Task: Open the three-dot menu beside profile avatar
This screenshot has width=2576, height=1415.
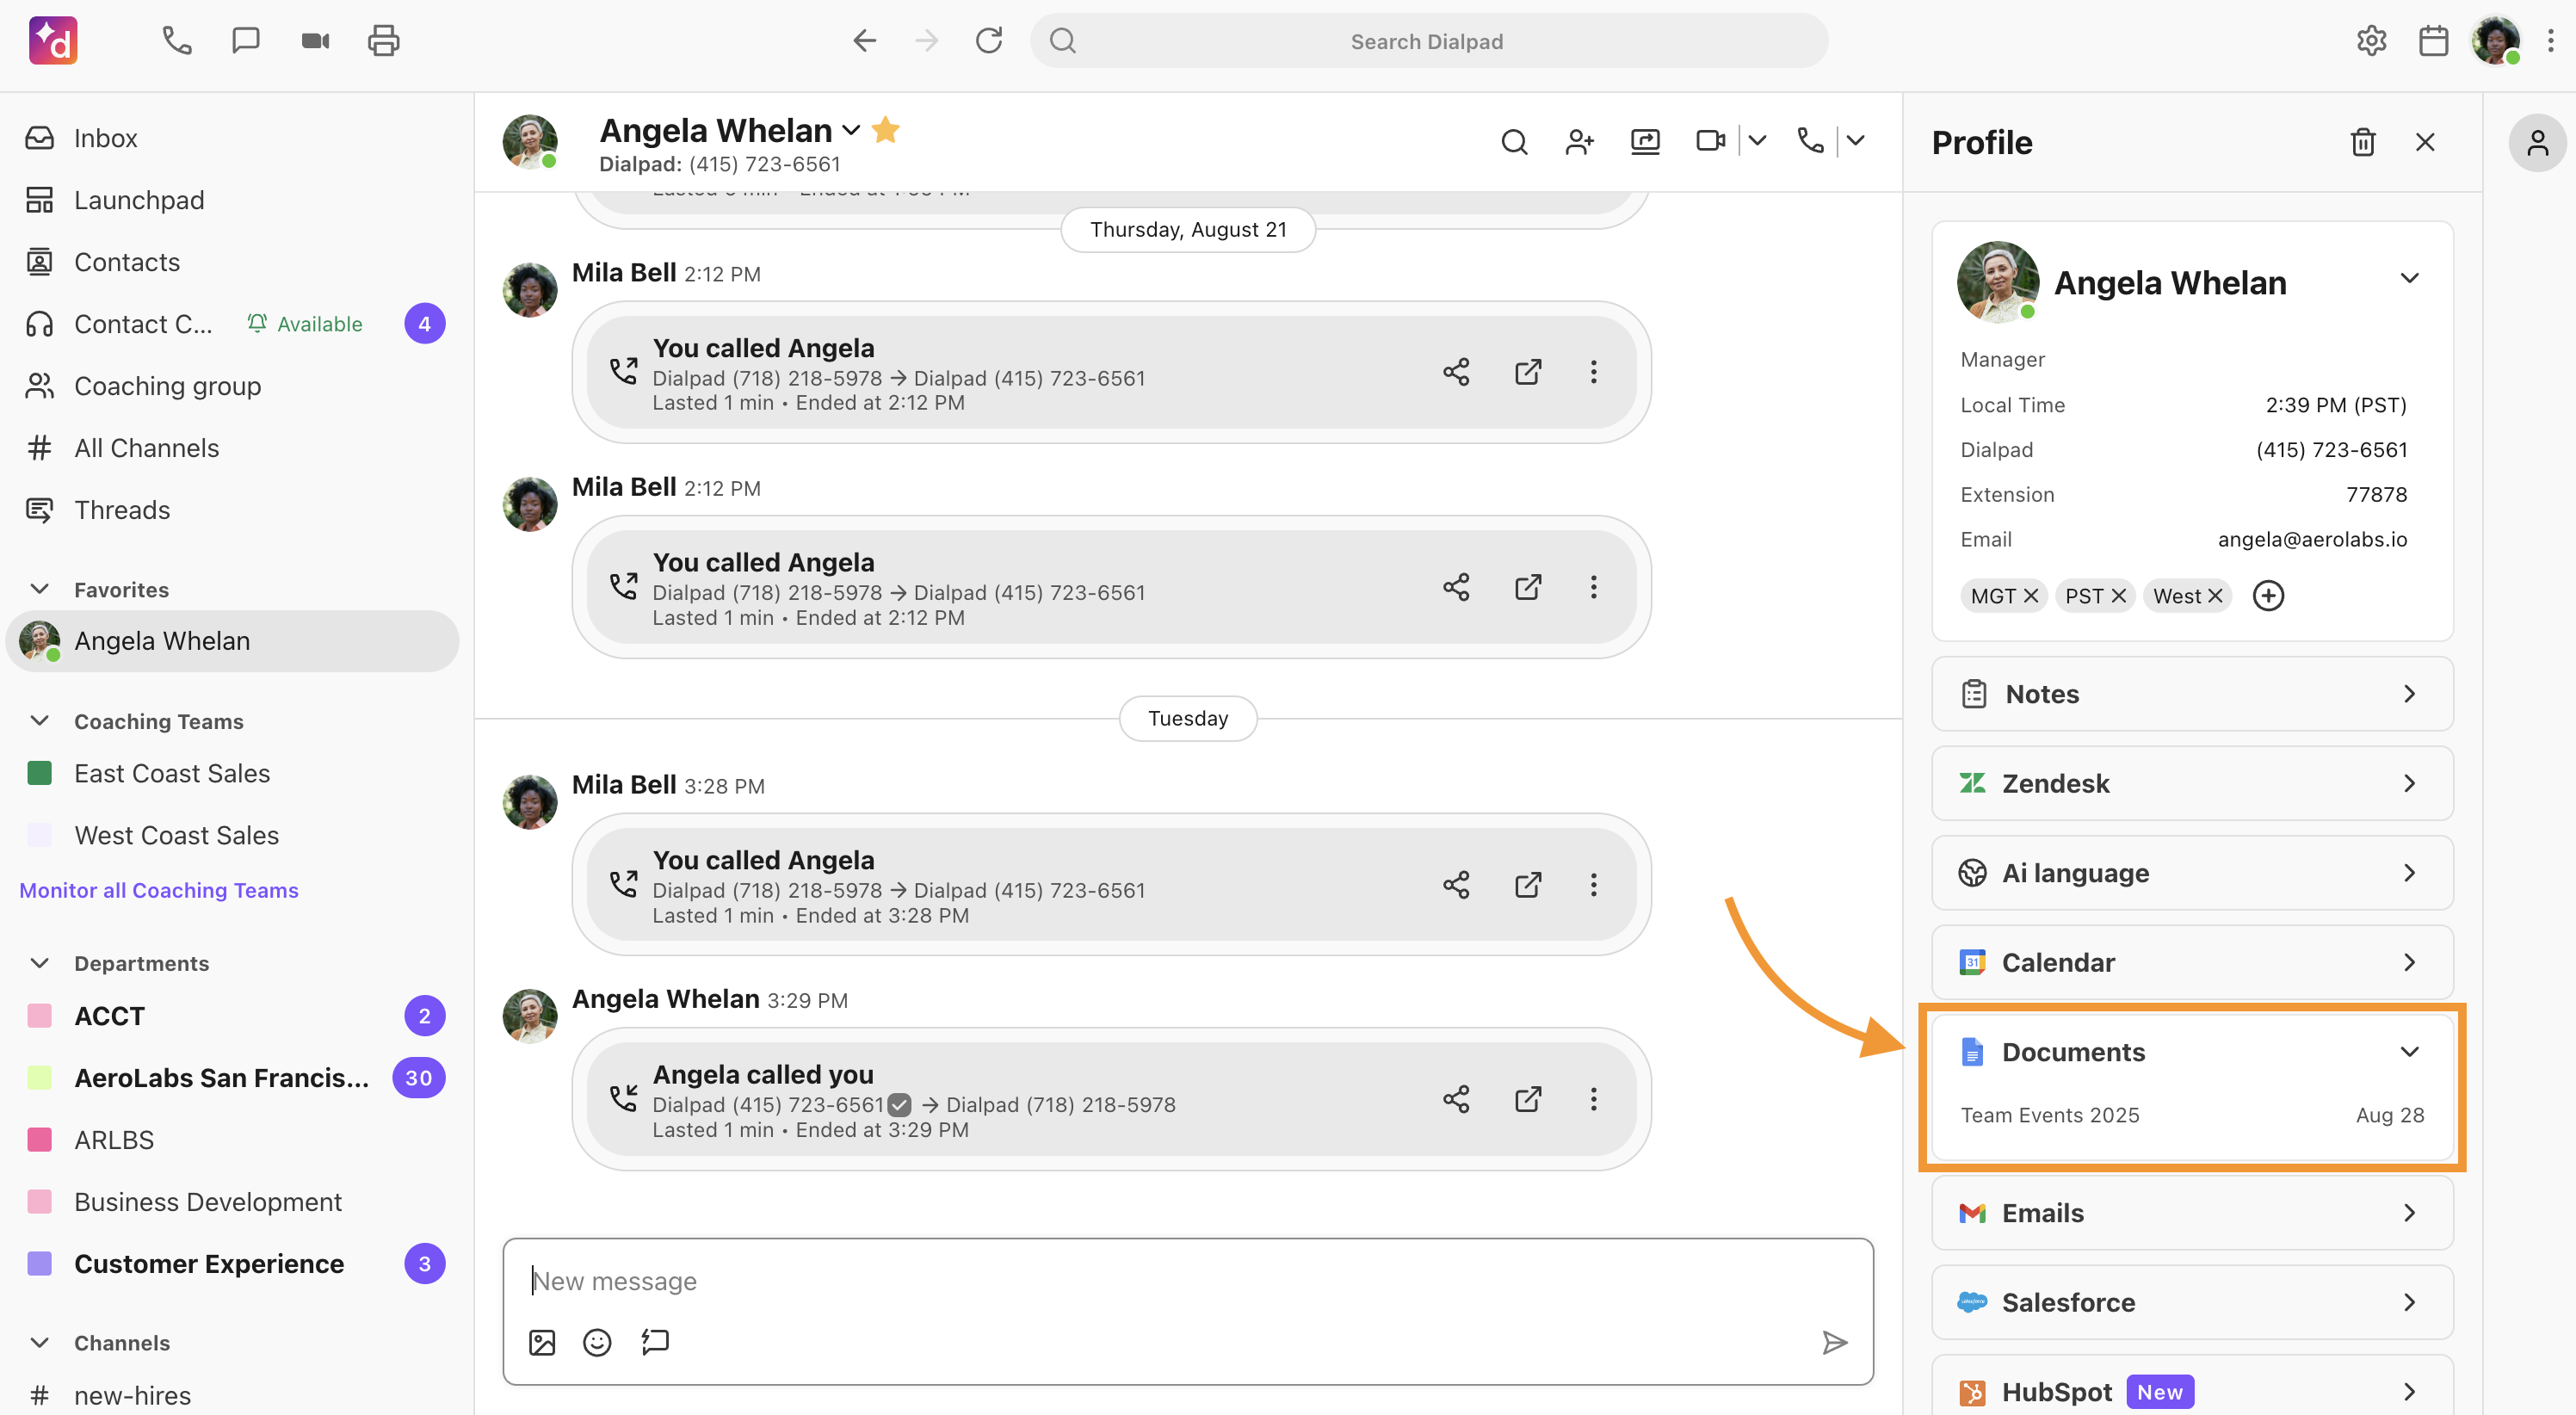Action: click(2551, 41)
